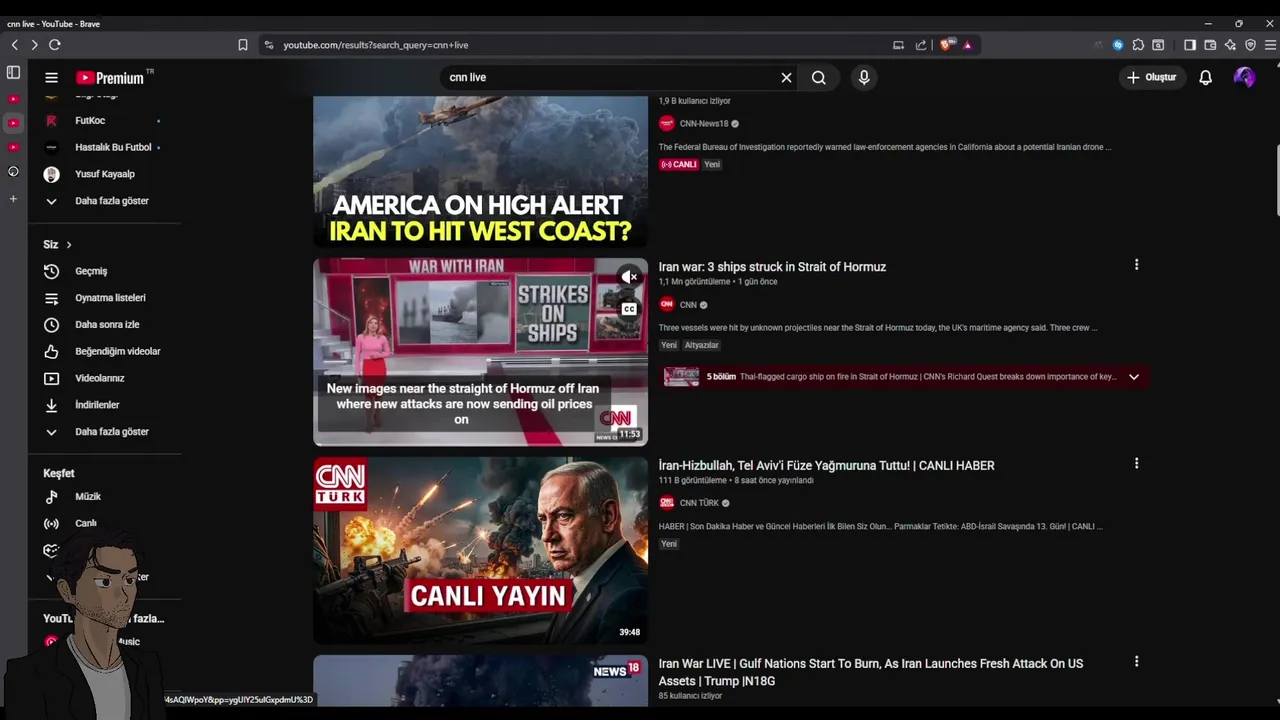Unmute the preview on Strikes on Ships
The image size is (1280, 720).
(x=628, y=277)
